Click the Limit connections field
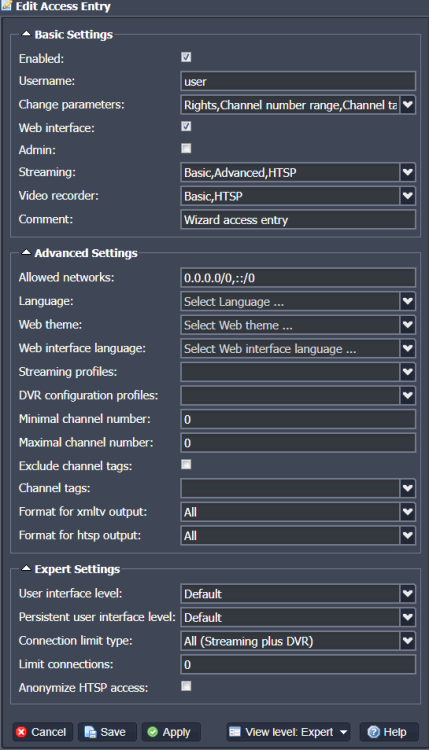 [298, 664]
